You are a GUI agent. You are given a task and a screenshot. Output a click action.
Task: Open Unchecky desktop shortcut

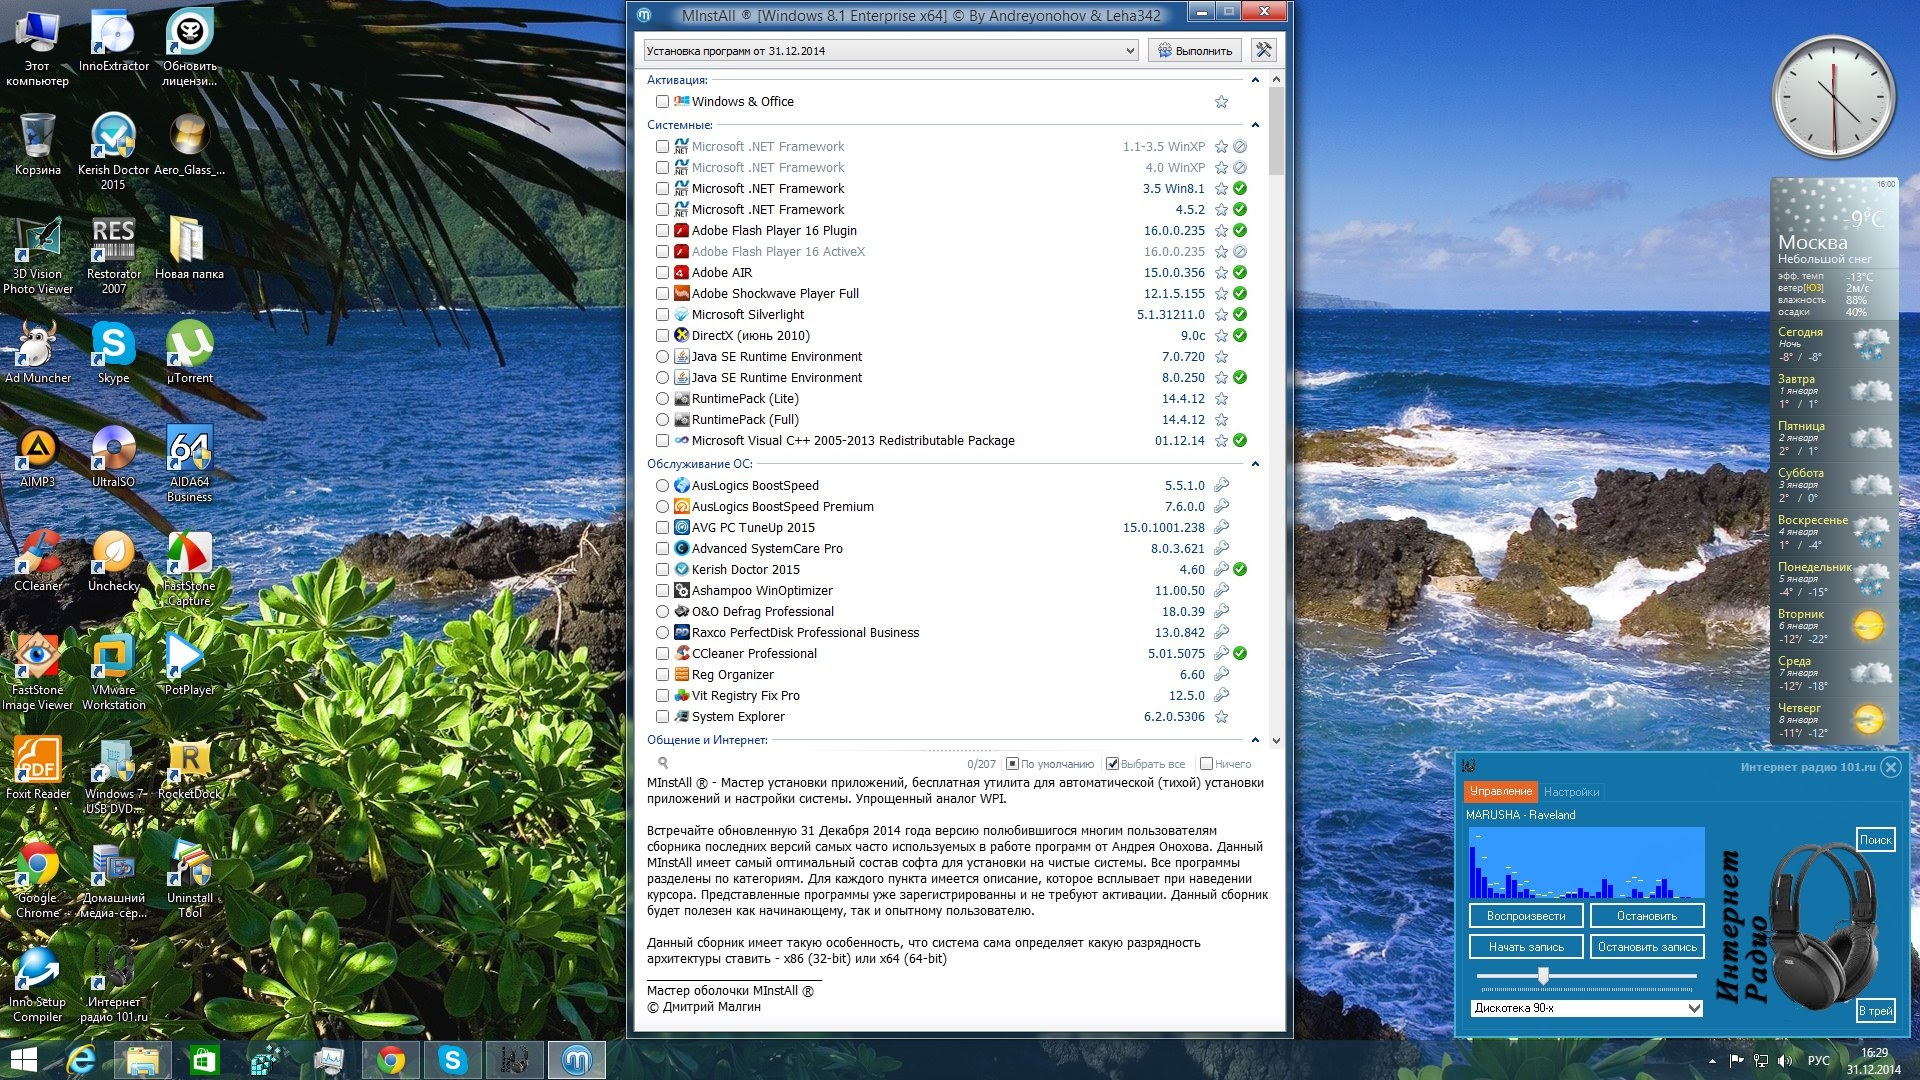click(113, 561)
